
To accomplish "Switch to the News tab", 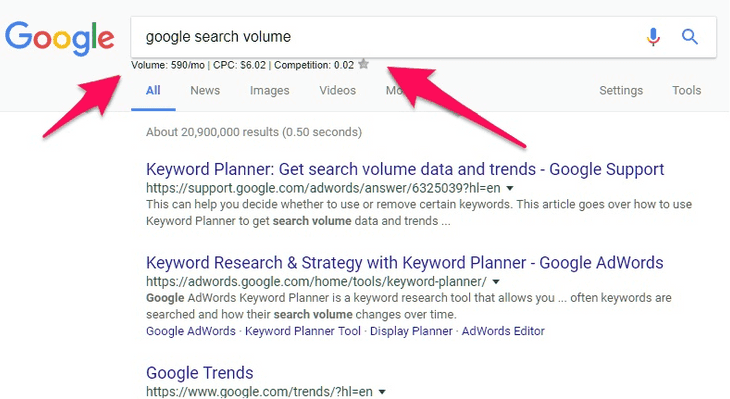I will 205,90.
